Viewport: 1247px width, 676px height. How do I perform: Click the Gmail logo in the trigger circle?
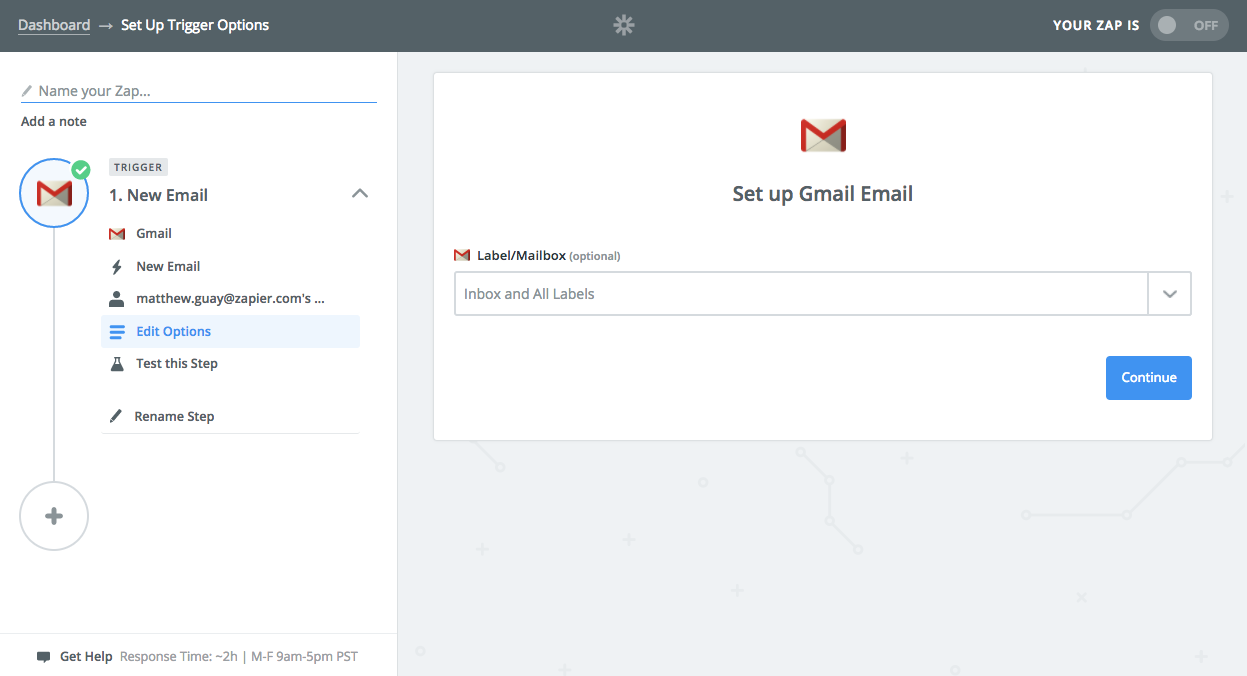point(53,193)
